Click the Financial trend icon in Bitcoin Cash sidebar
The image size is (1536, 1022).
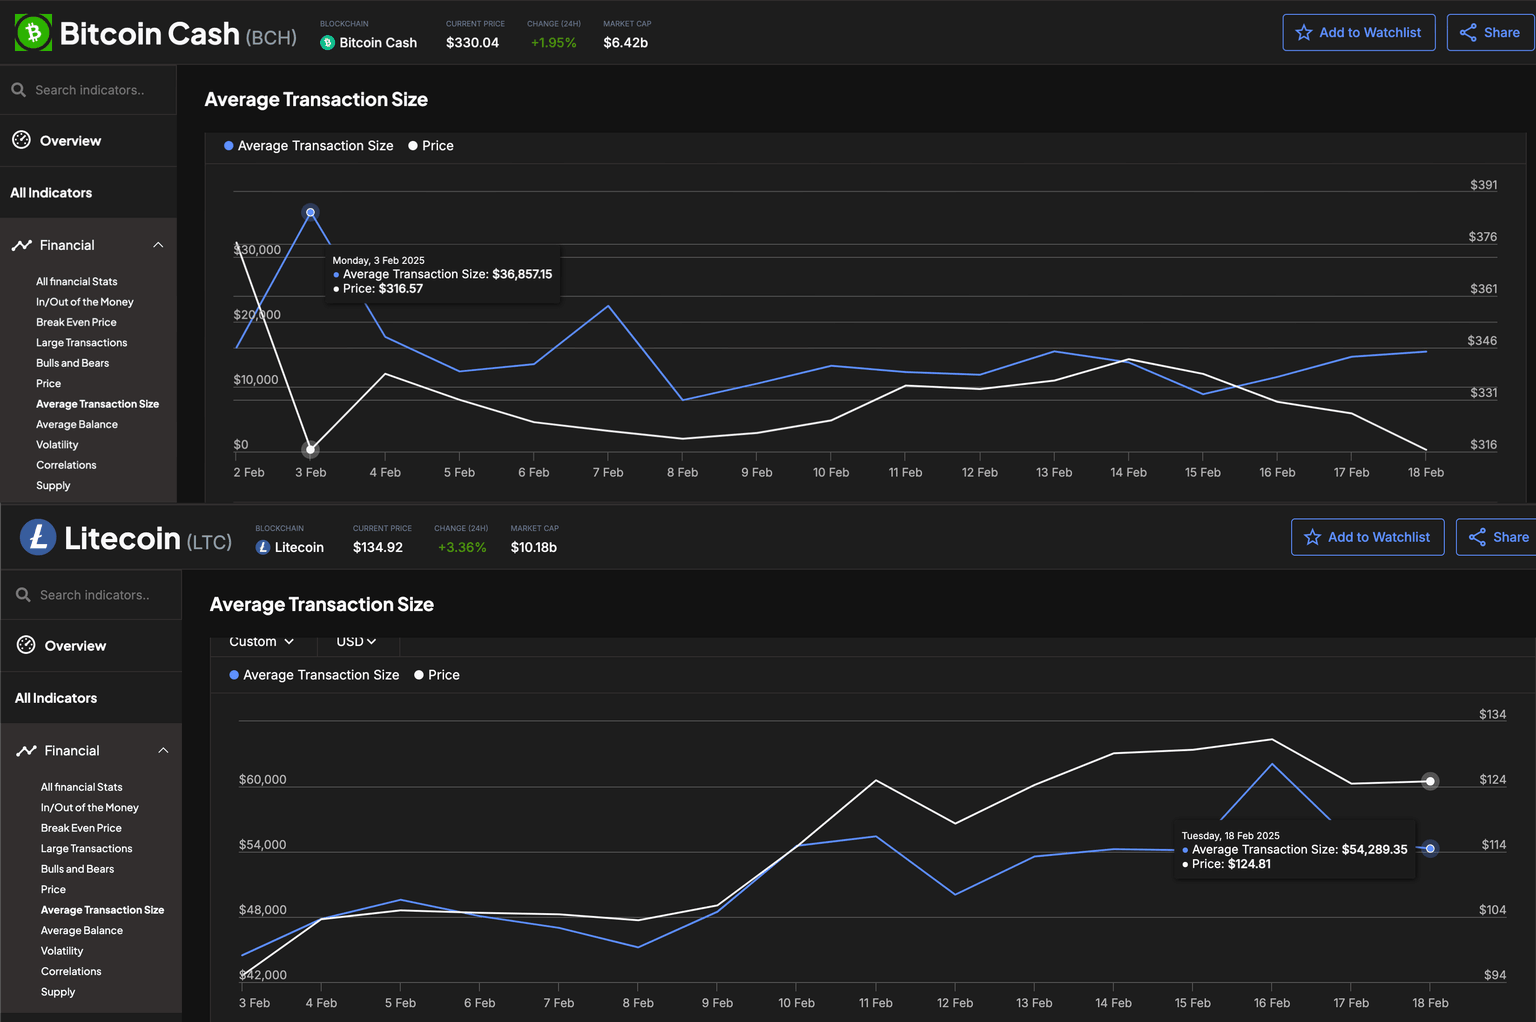(22, 245)
